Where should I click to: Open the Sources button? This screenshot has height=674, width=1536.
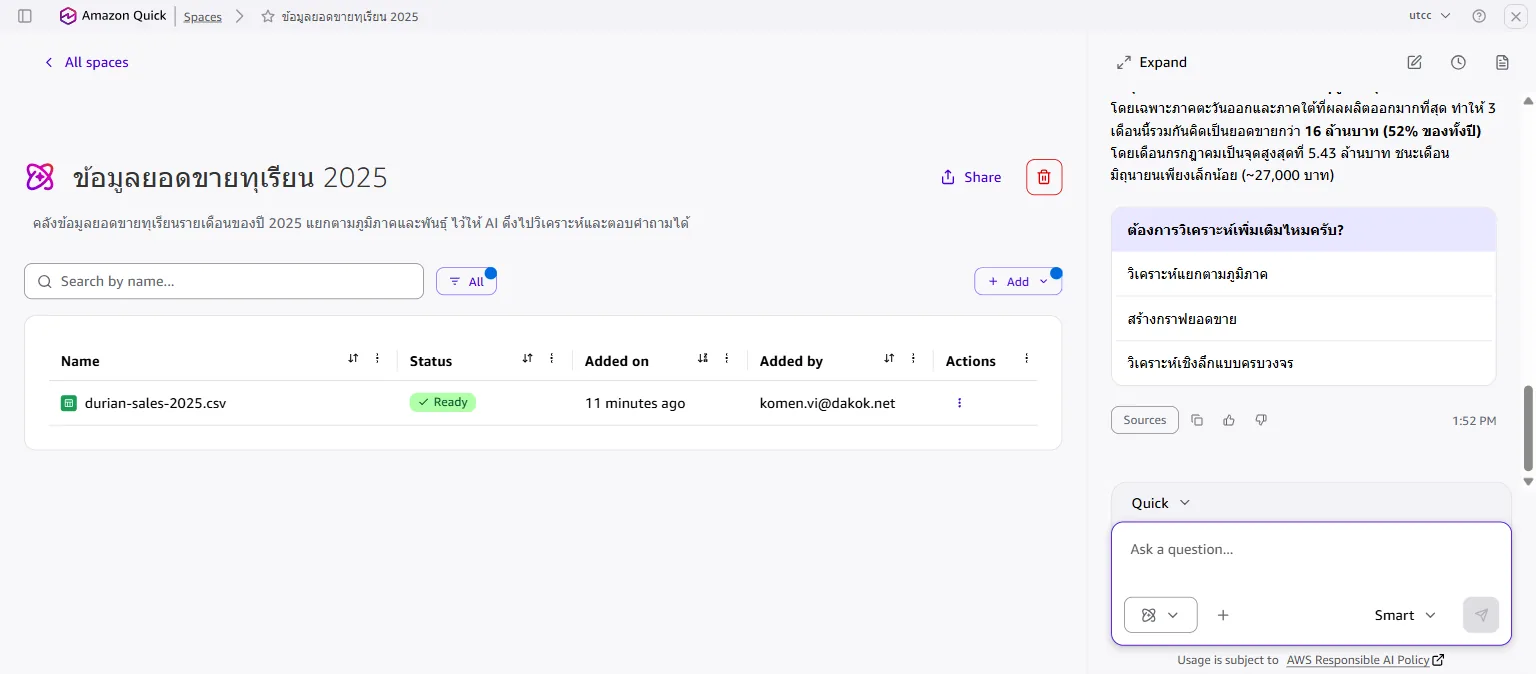tap(1145, 420)
